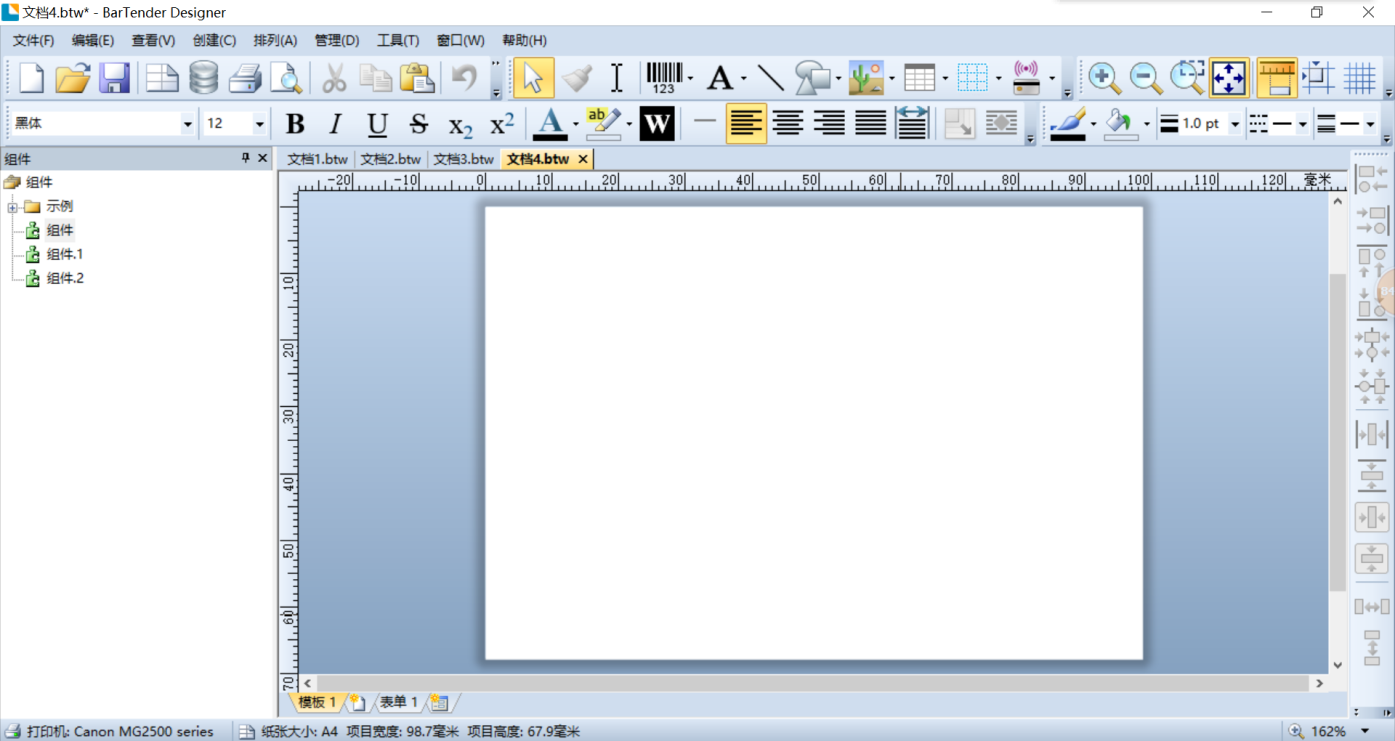Select 组件.2 in the component tree
Viewport: 1395px width, 741px height.
pos(65,278)
